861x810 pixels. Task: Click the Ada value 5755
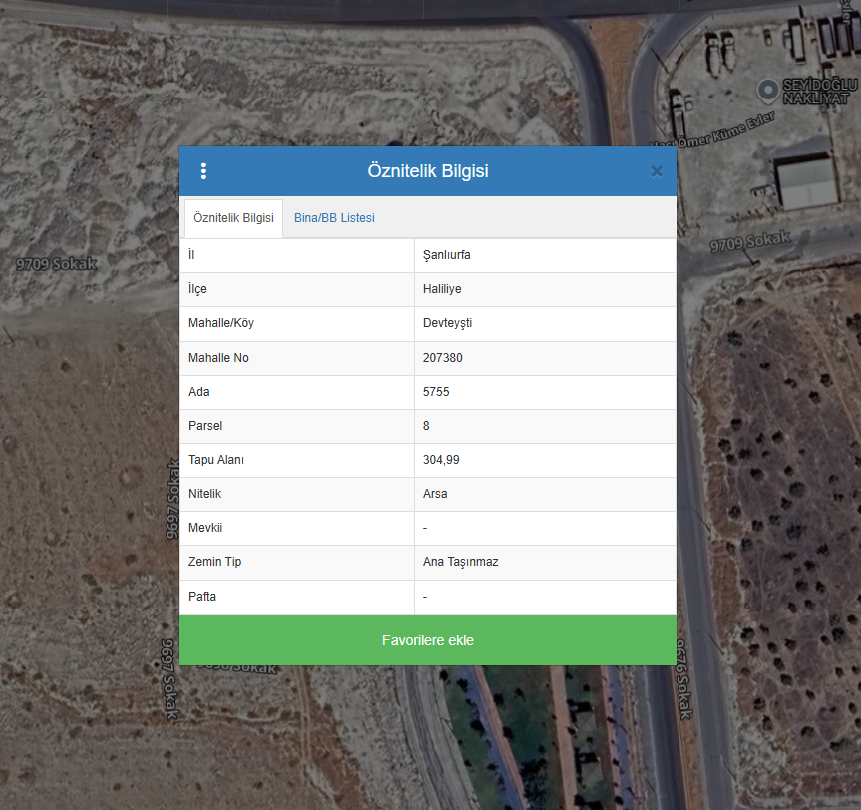click(x=436, y=392)
